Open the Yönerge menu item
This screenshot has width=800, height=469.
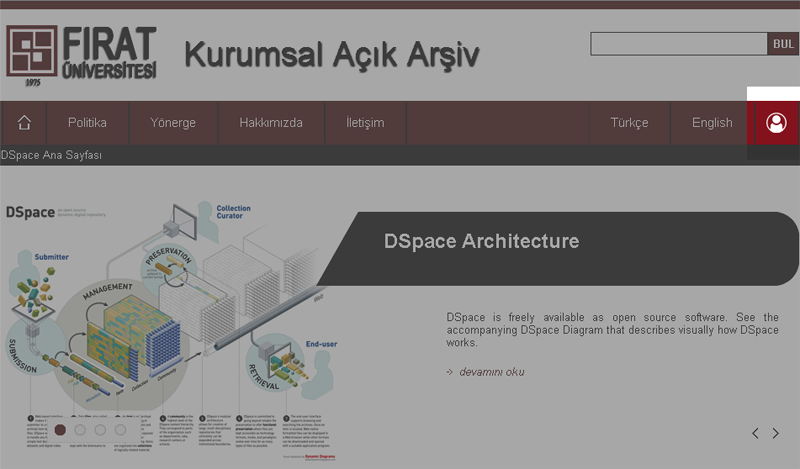click(x=173, y=122)
